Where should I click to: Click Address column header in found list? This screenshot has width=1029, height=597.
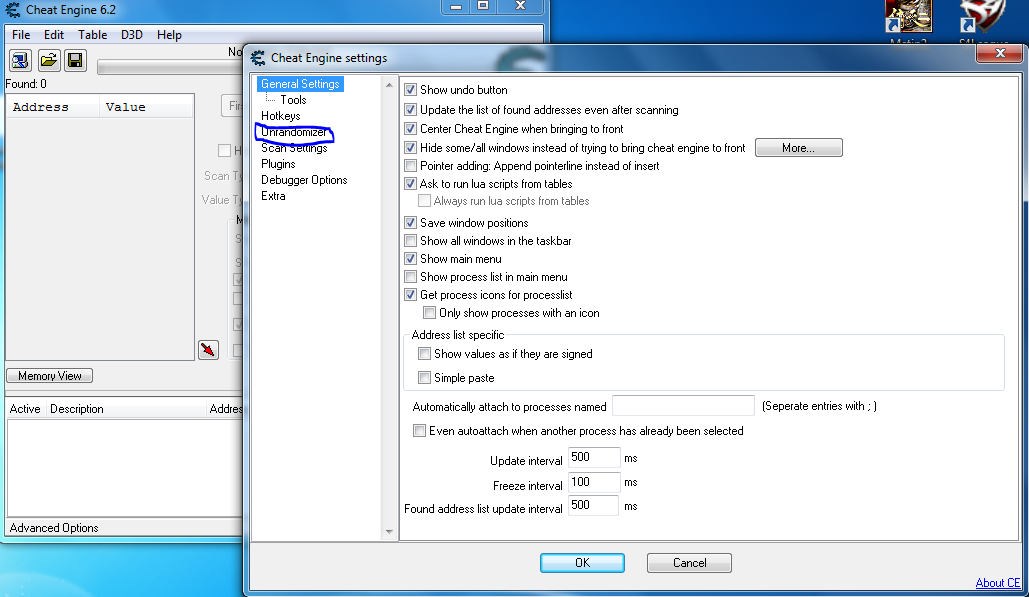[52, 107]
